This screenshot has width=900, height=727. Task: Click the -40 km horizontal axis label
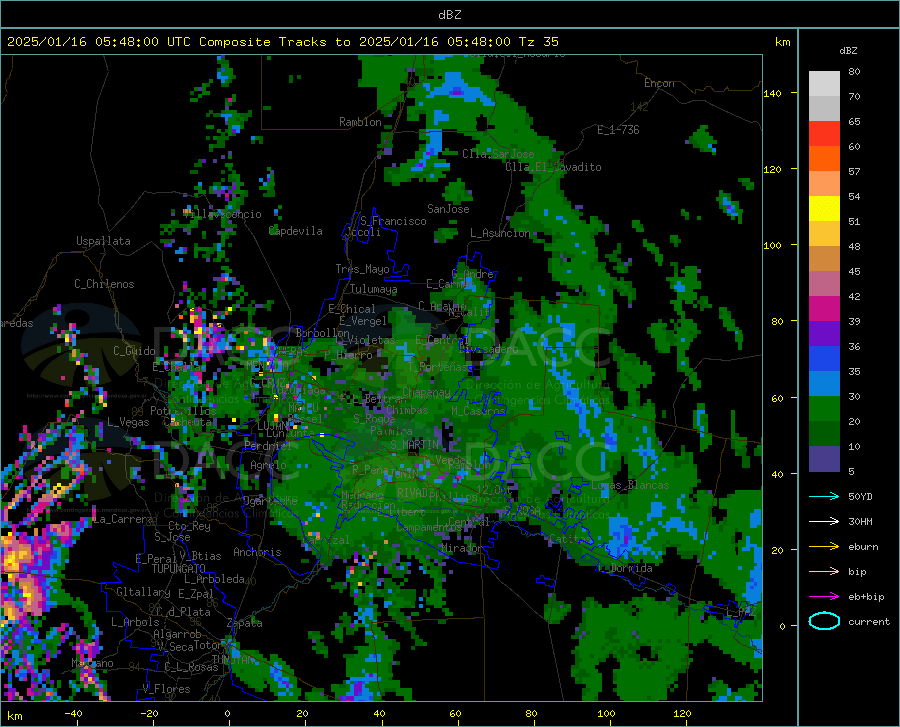73,713
